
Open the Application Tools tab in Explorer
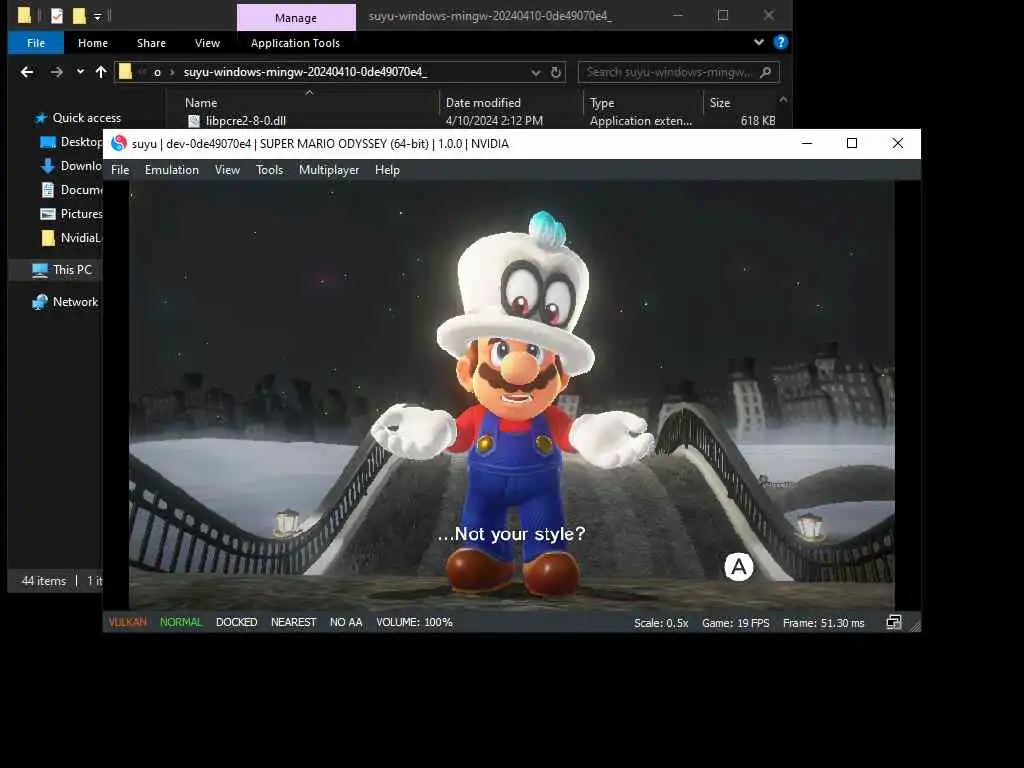(295, 43)
